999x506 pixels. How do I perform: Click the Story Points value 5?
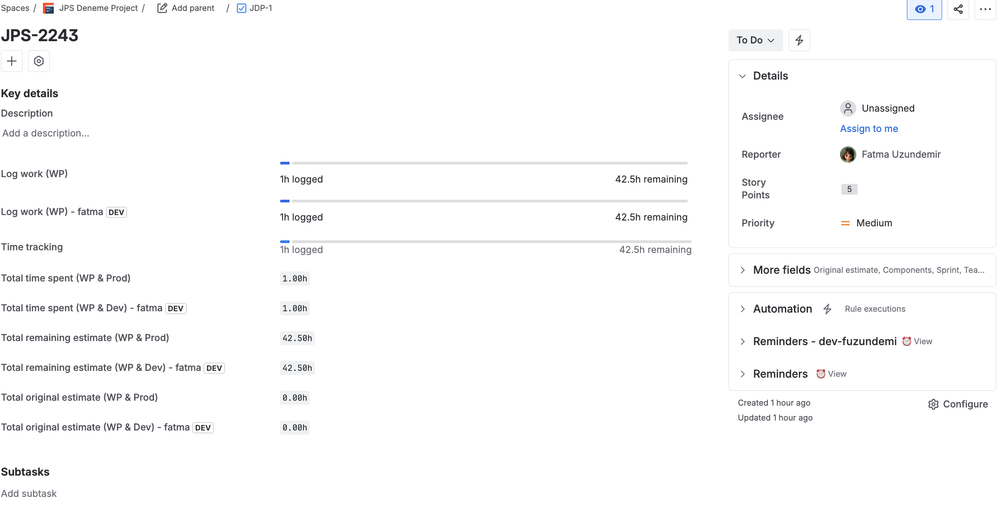tap(849, 189)
